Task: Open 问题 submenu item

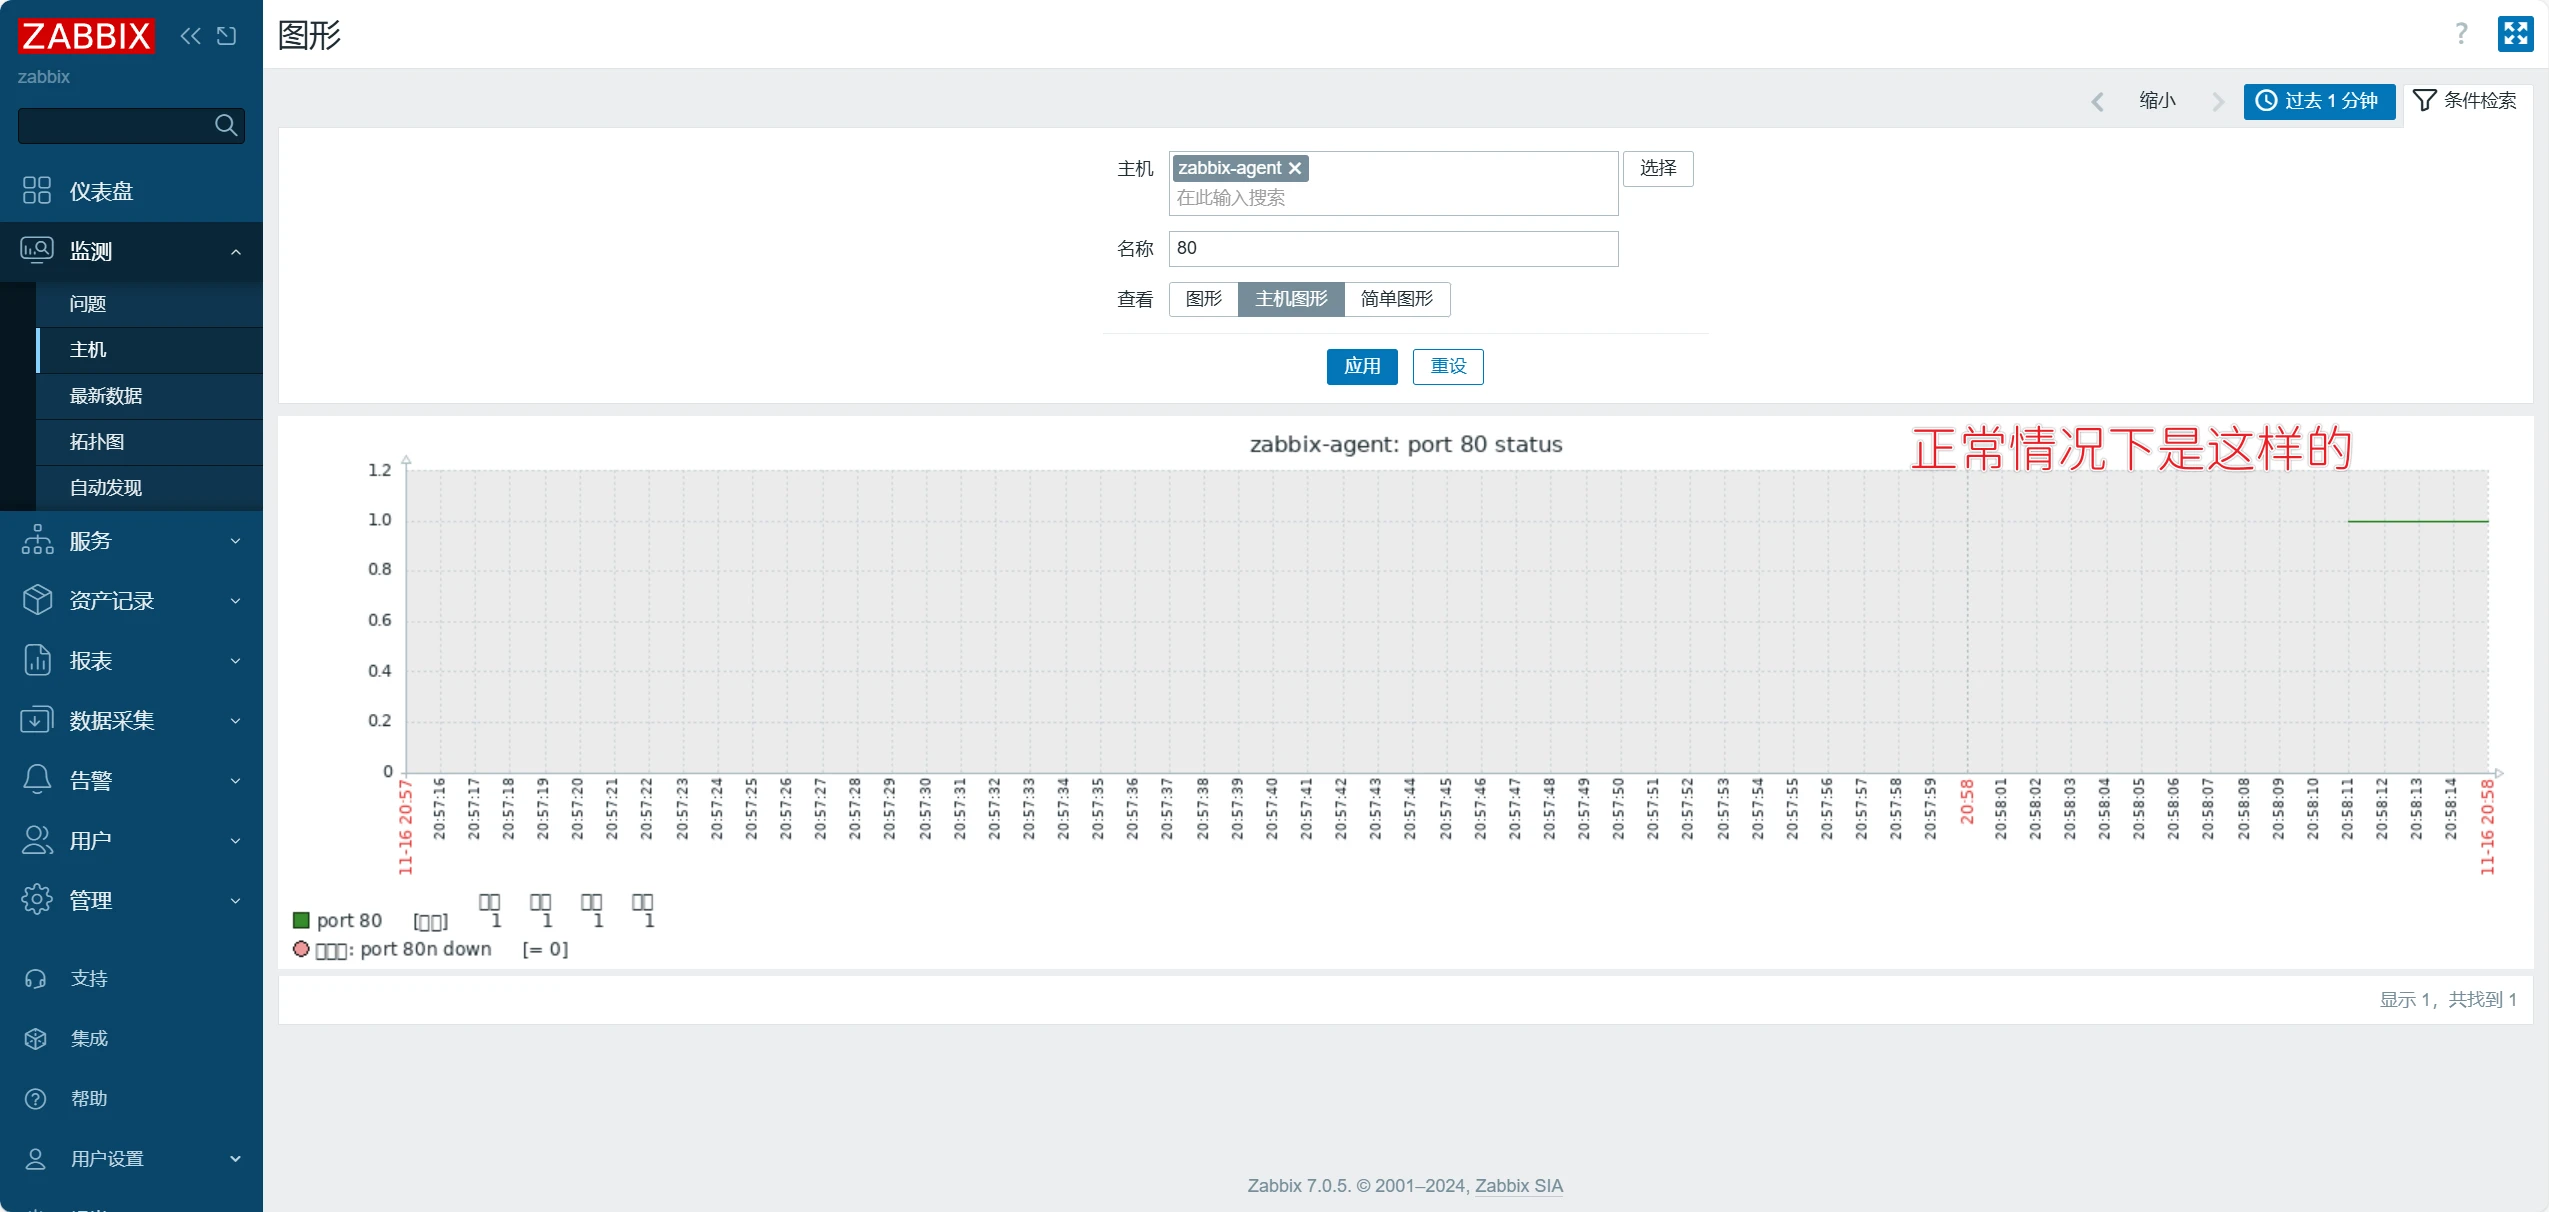Action: click(x=88, y=304)
